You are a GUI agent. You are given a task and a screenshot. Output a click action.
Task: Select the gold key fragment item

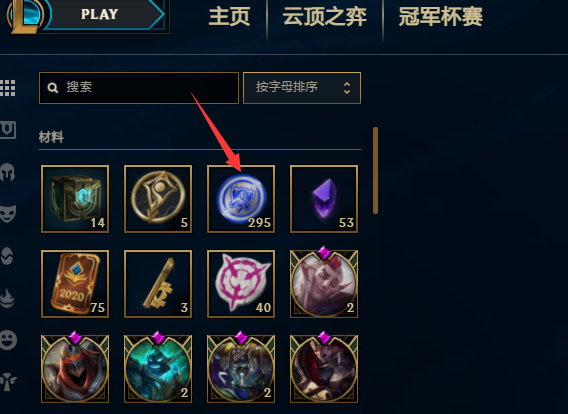[158, 284]
